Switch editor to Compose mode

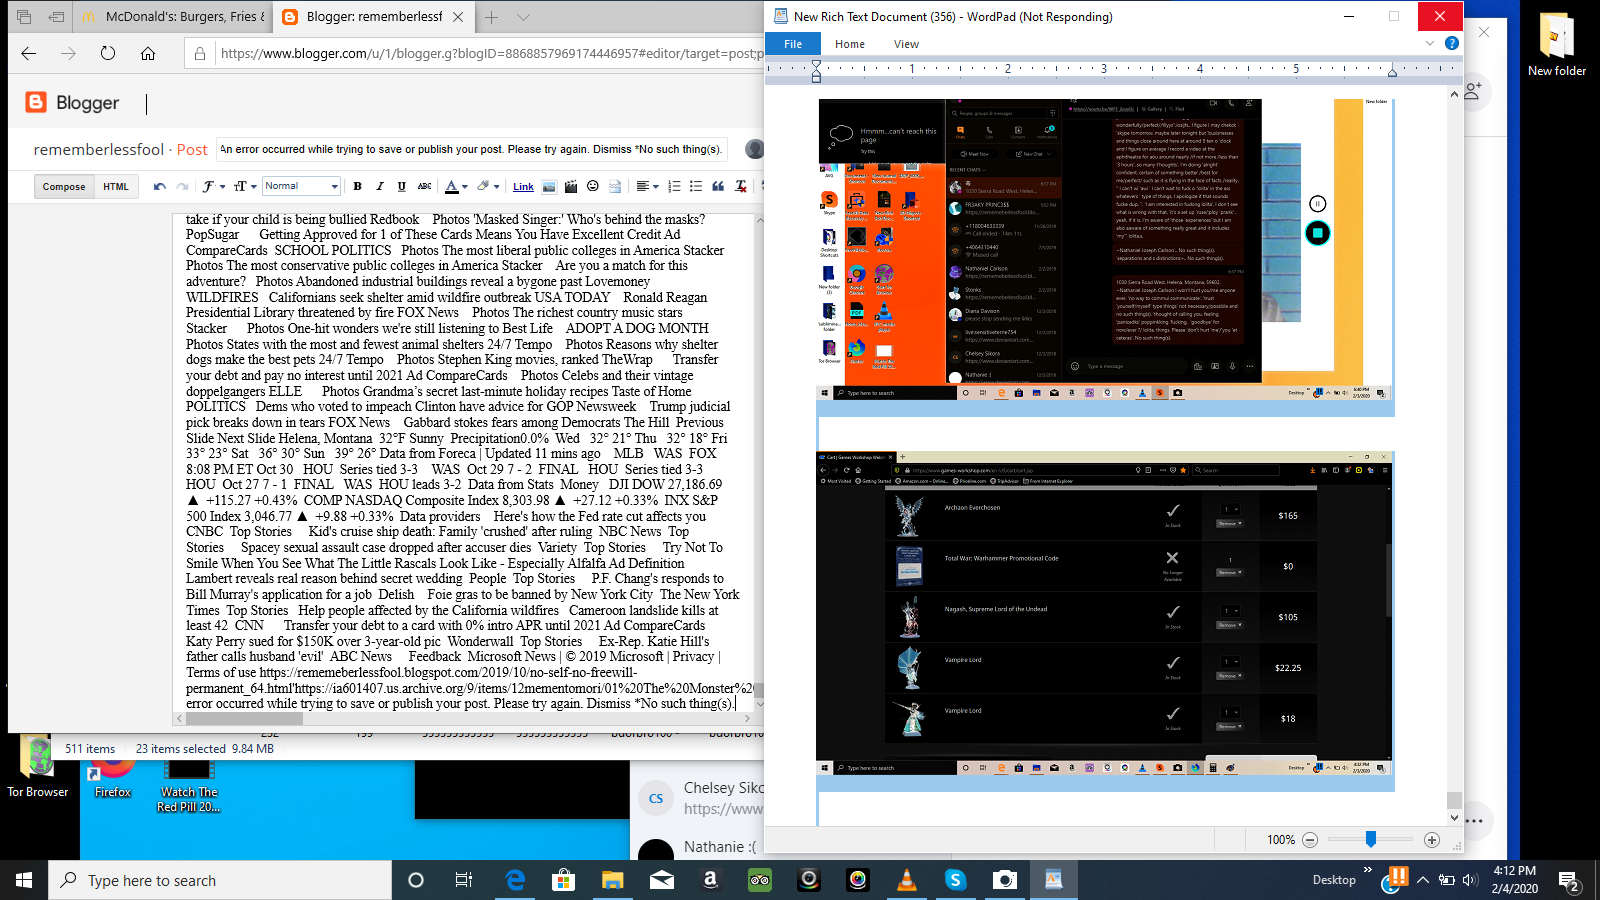(x=64, y=187)
